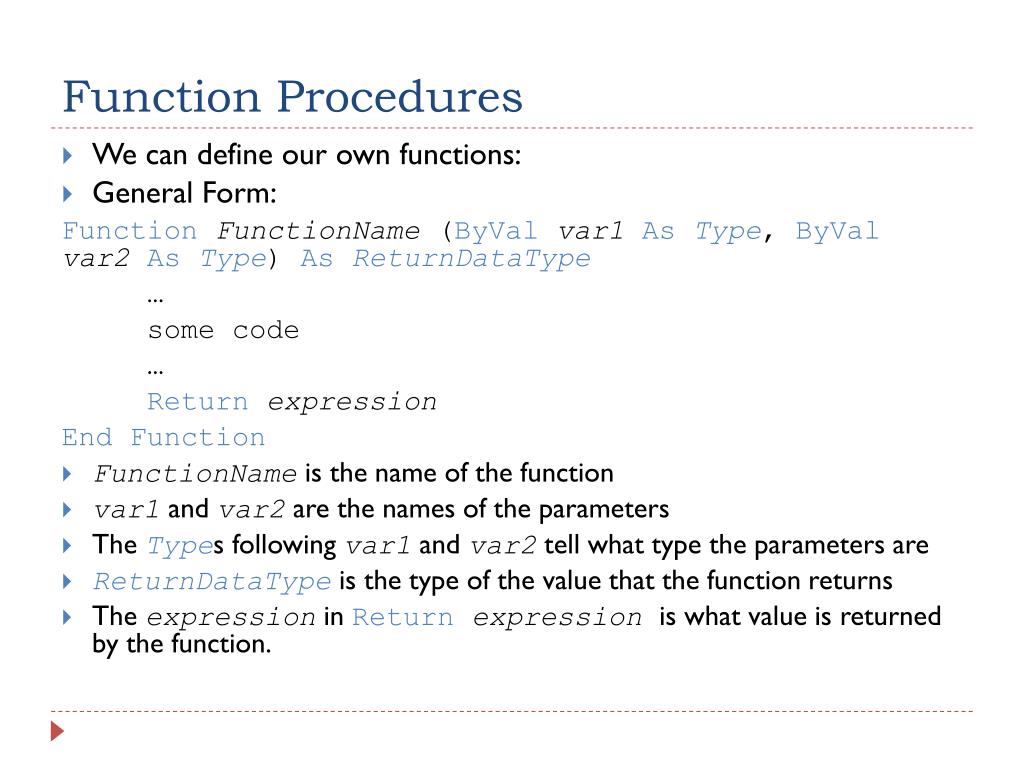Click the italic "FunctionName" in the code line
1024x768 pixels.
(x=318, y=231)
